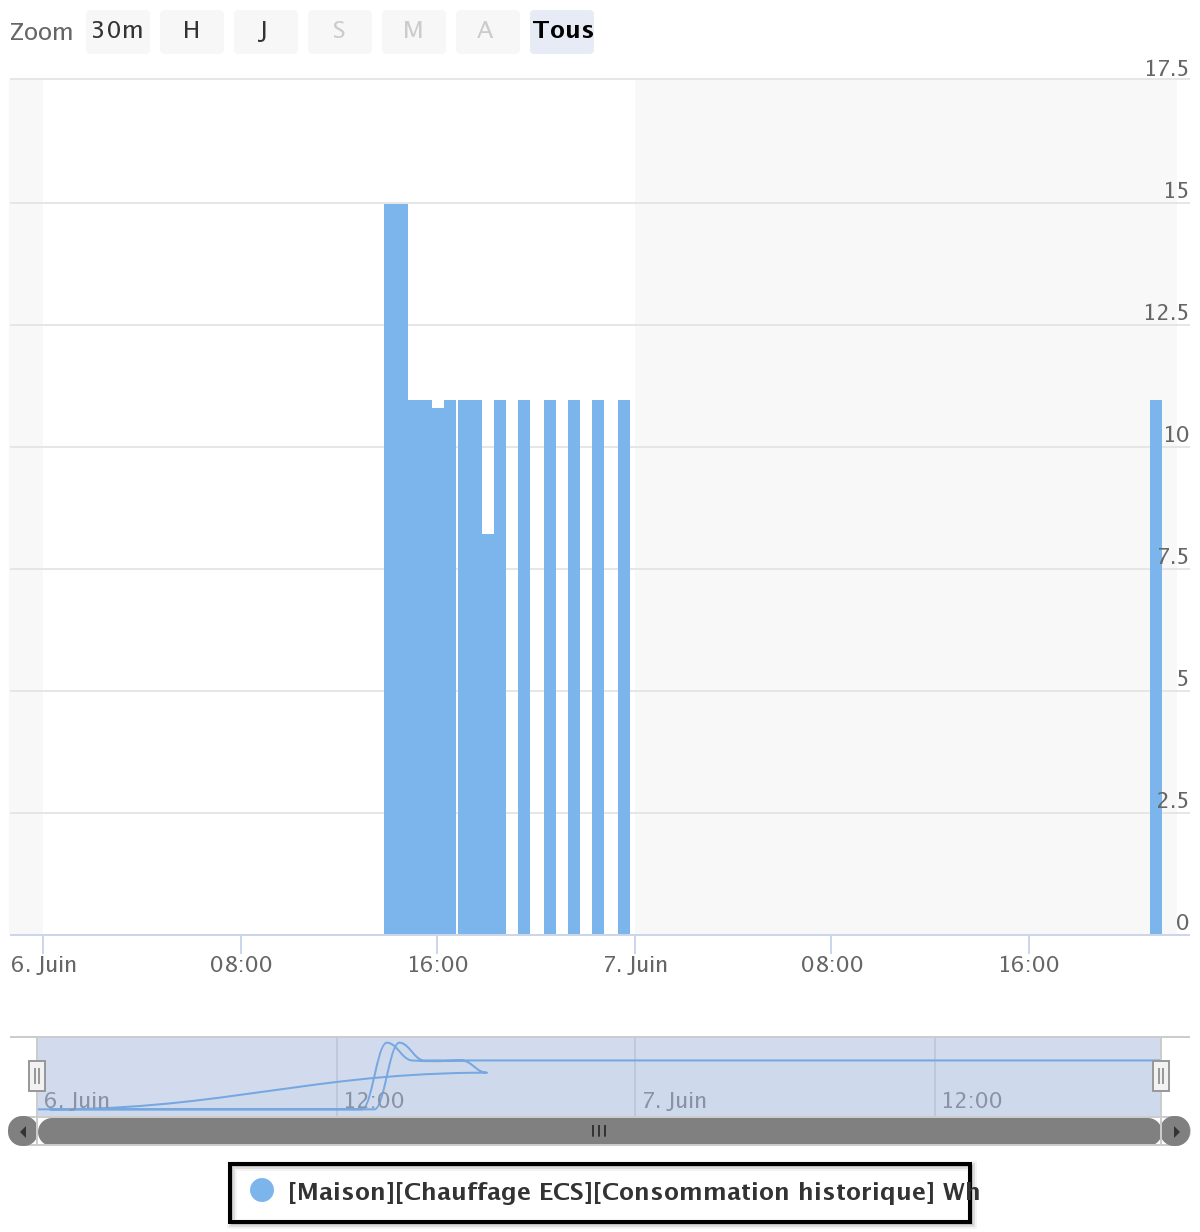Click the first '08:00' axis label
This screenshot has width=1200, height=1232.
pyautogui.click(x=241, y=965)
